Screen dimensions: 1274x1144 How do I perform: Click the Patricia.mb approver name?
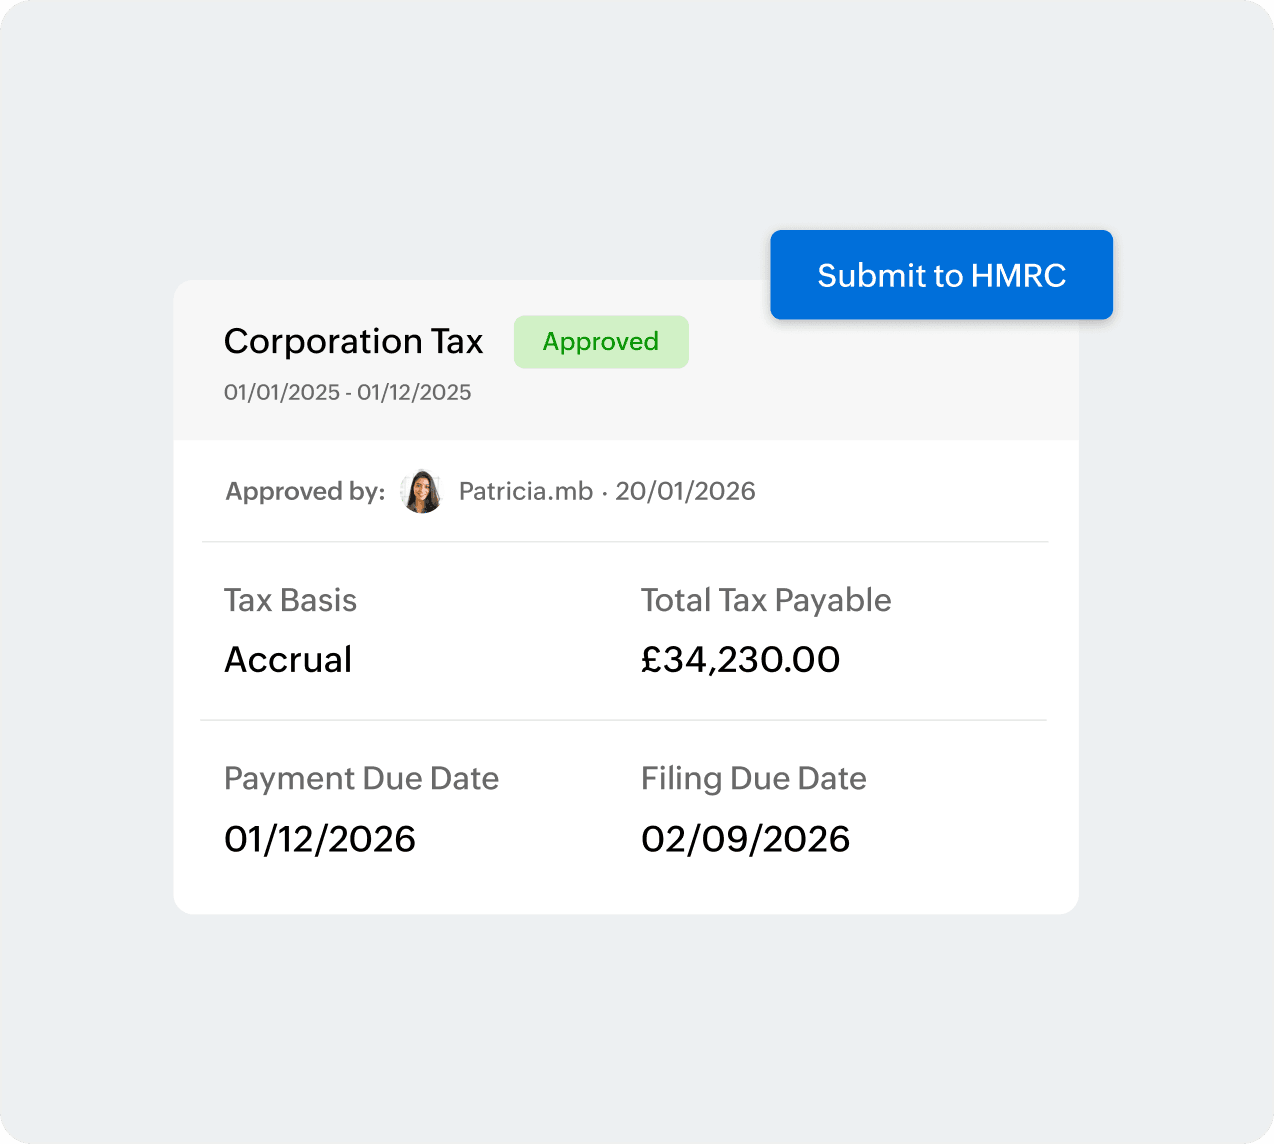coord(526,491)
